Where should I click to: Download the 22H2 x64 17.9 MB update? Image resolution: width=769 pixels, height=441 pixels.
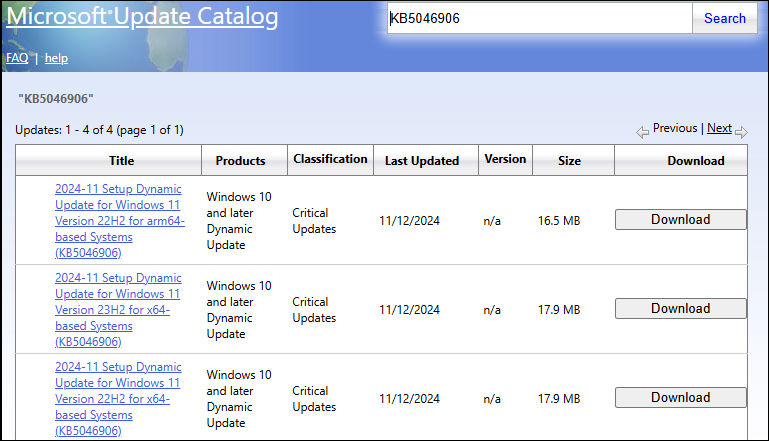click(x=681, y=397)
